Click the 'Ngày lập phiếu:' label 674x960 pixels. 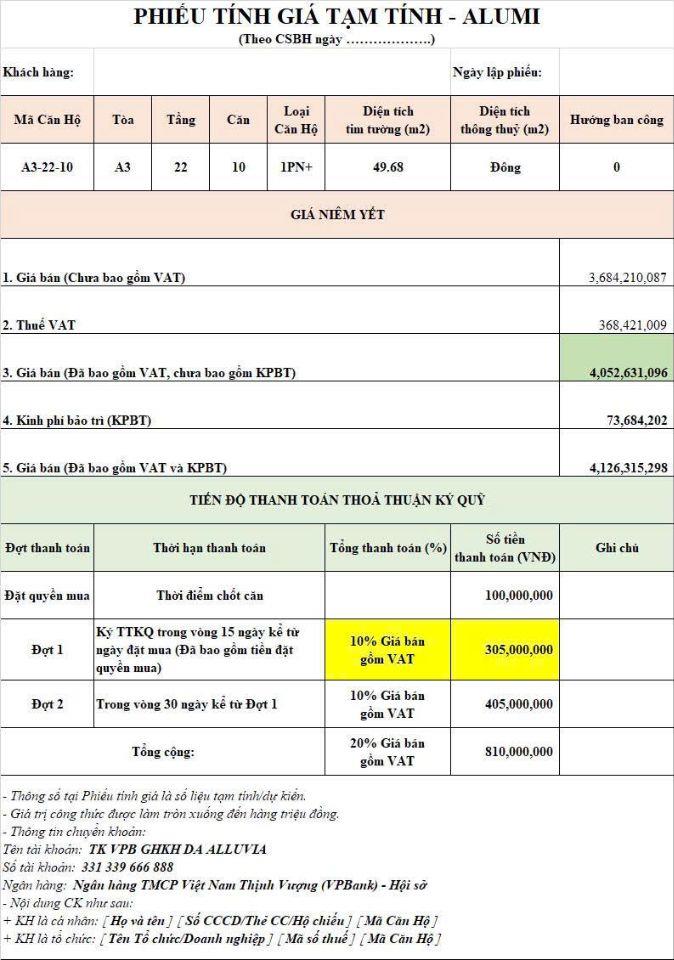pyautogui.click(x=497, y=72)
